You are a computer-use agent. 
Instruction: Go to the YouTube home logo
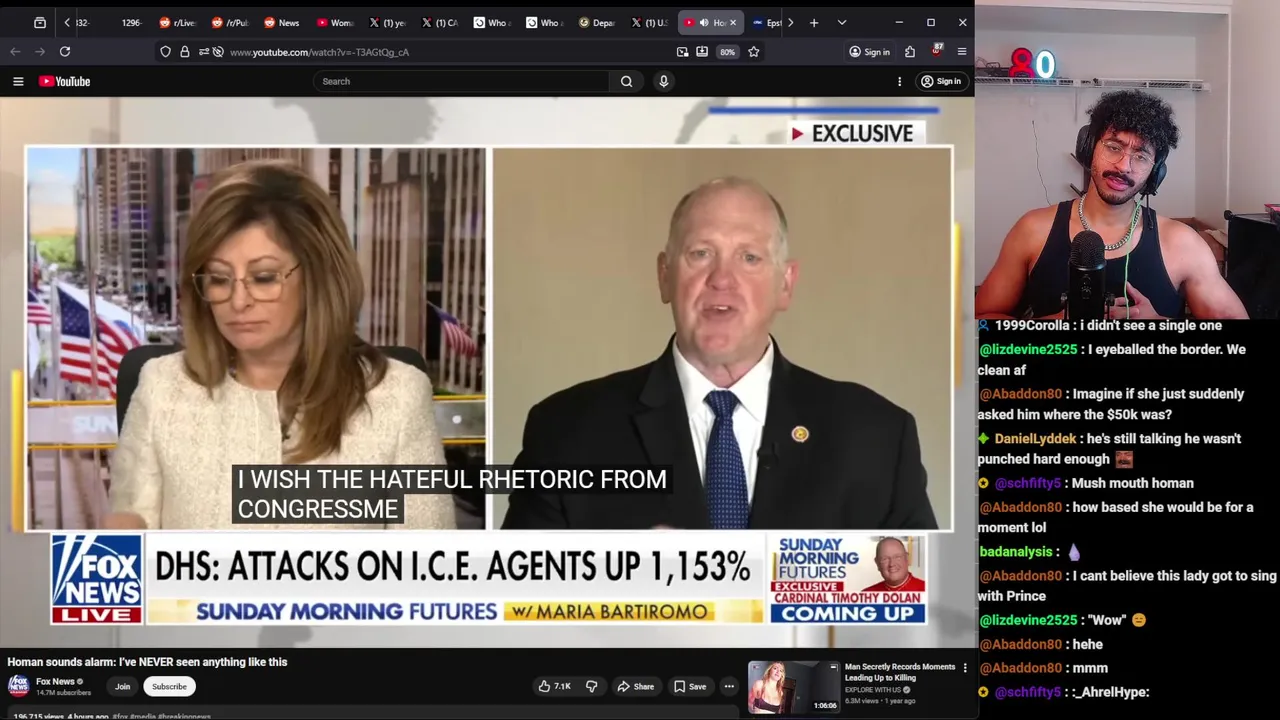click(65, 81)
